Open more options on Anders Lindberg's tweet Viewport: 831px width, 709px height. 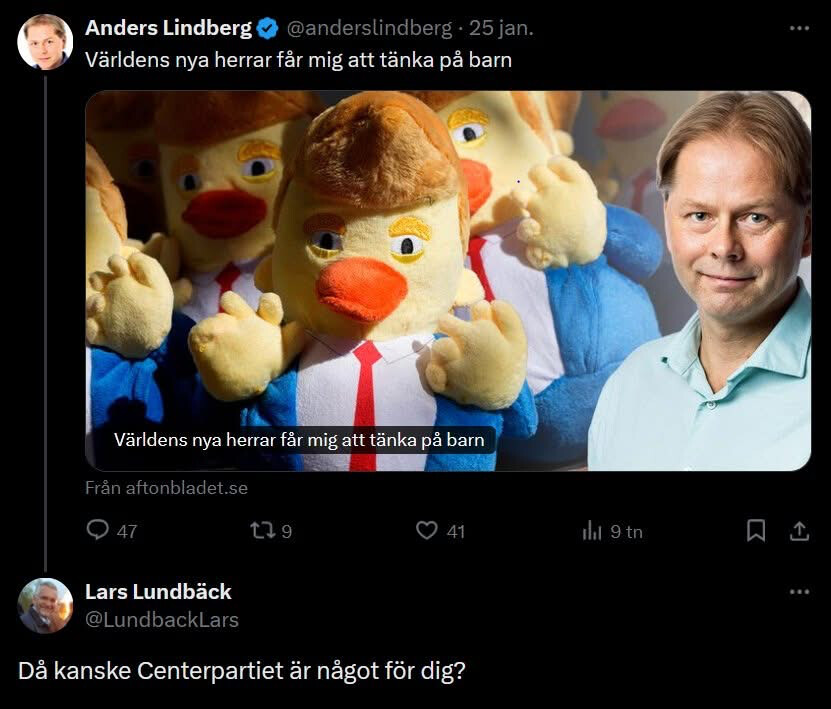(x=799, y=28)
